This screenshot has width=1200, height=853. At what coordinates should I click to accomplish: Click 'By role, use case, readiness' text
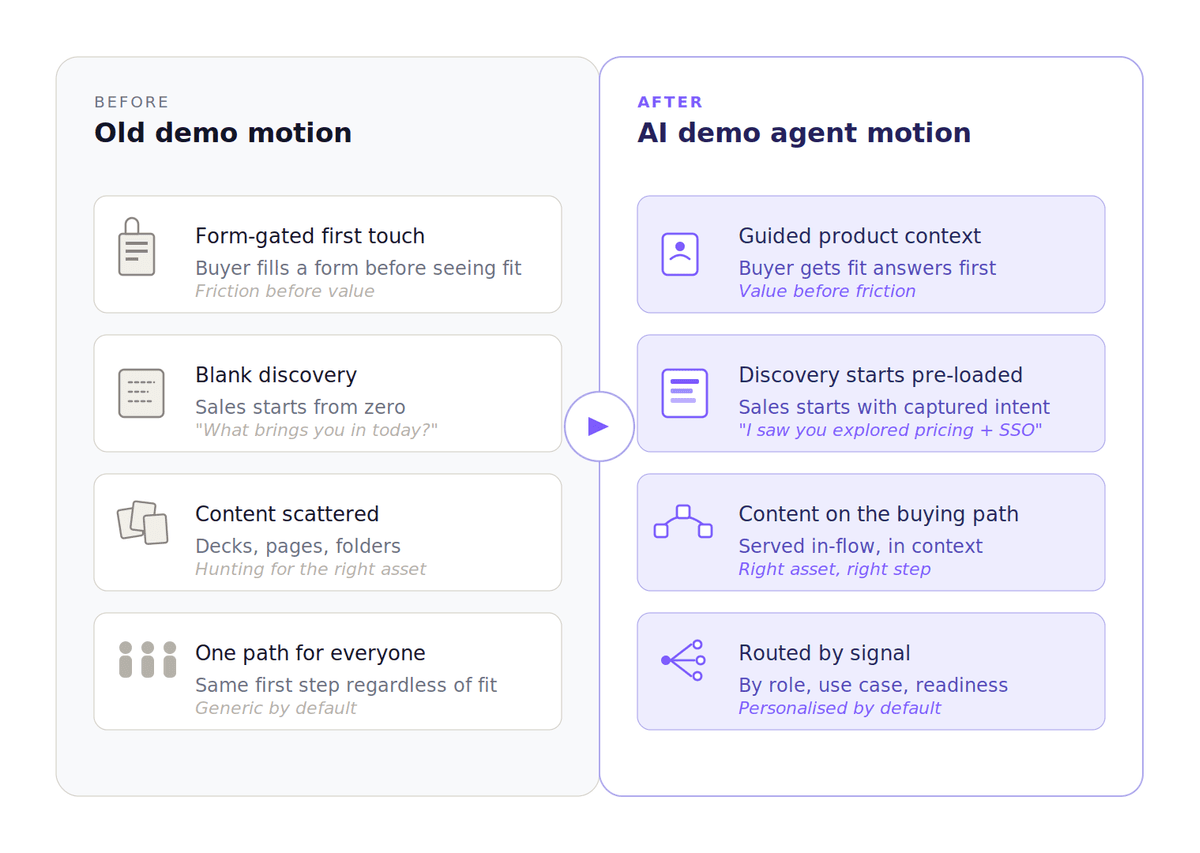tap(873, 685)
